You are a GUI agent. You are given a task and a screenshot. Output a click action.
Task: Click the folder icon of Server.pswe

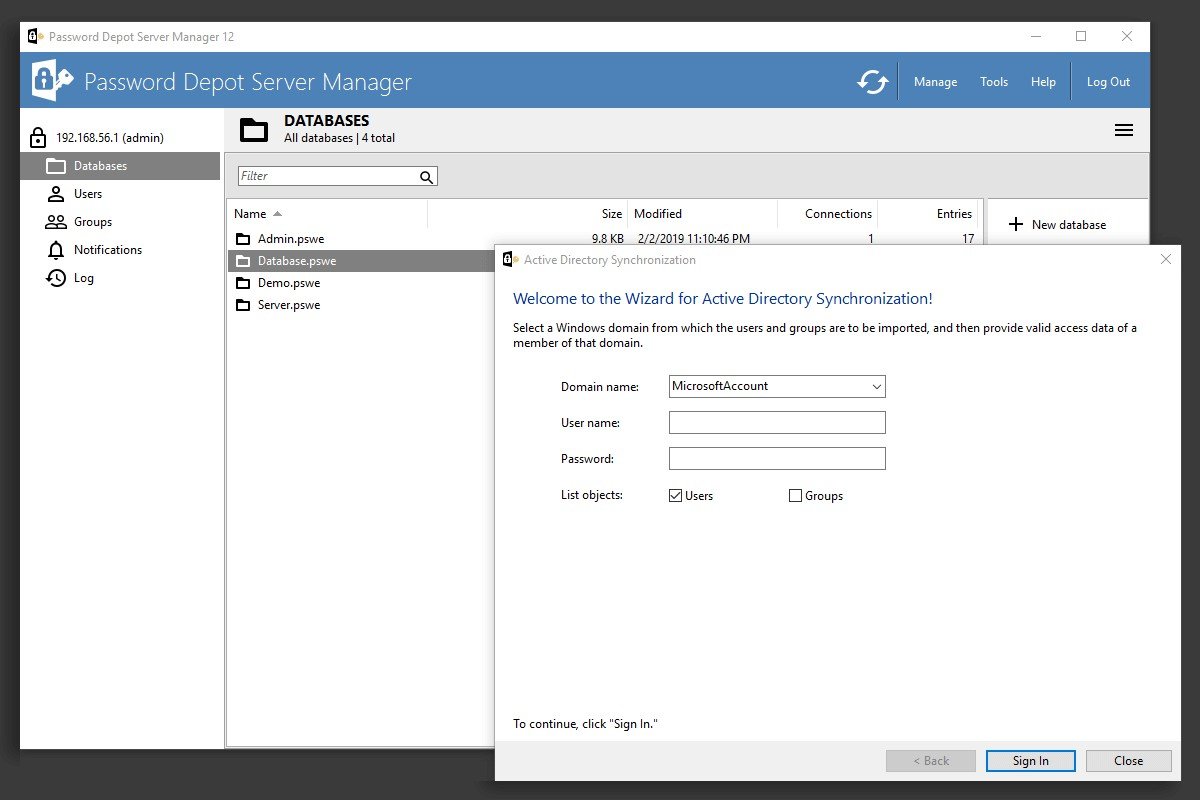click(243, 305)
